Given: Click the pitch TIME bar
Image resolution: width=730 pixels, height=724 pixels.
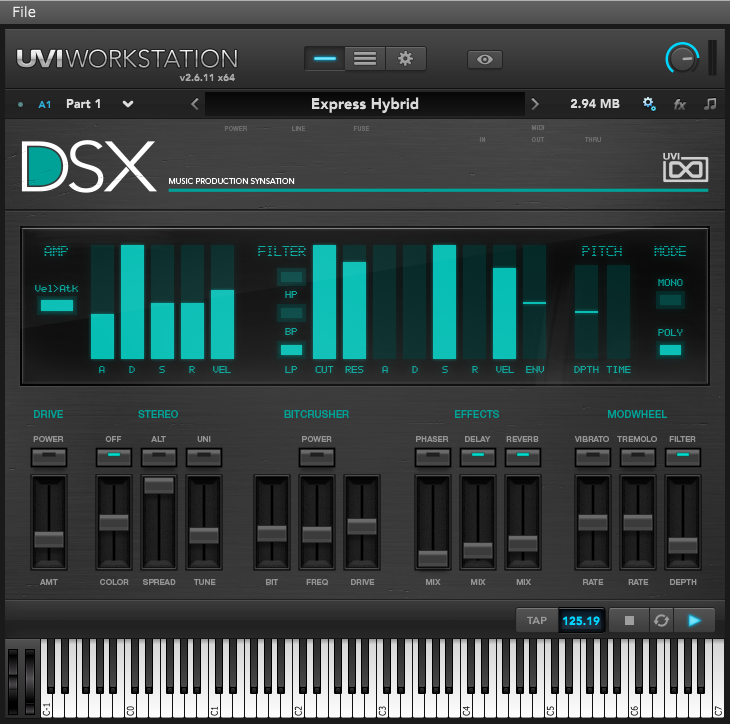Looking at the screenshot, I should coord(618,312).
